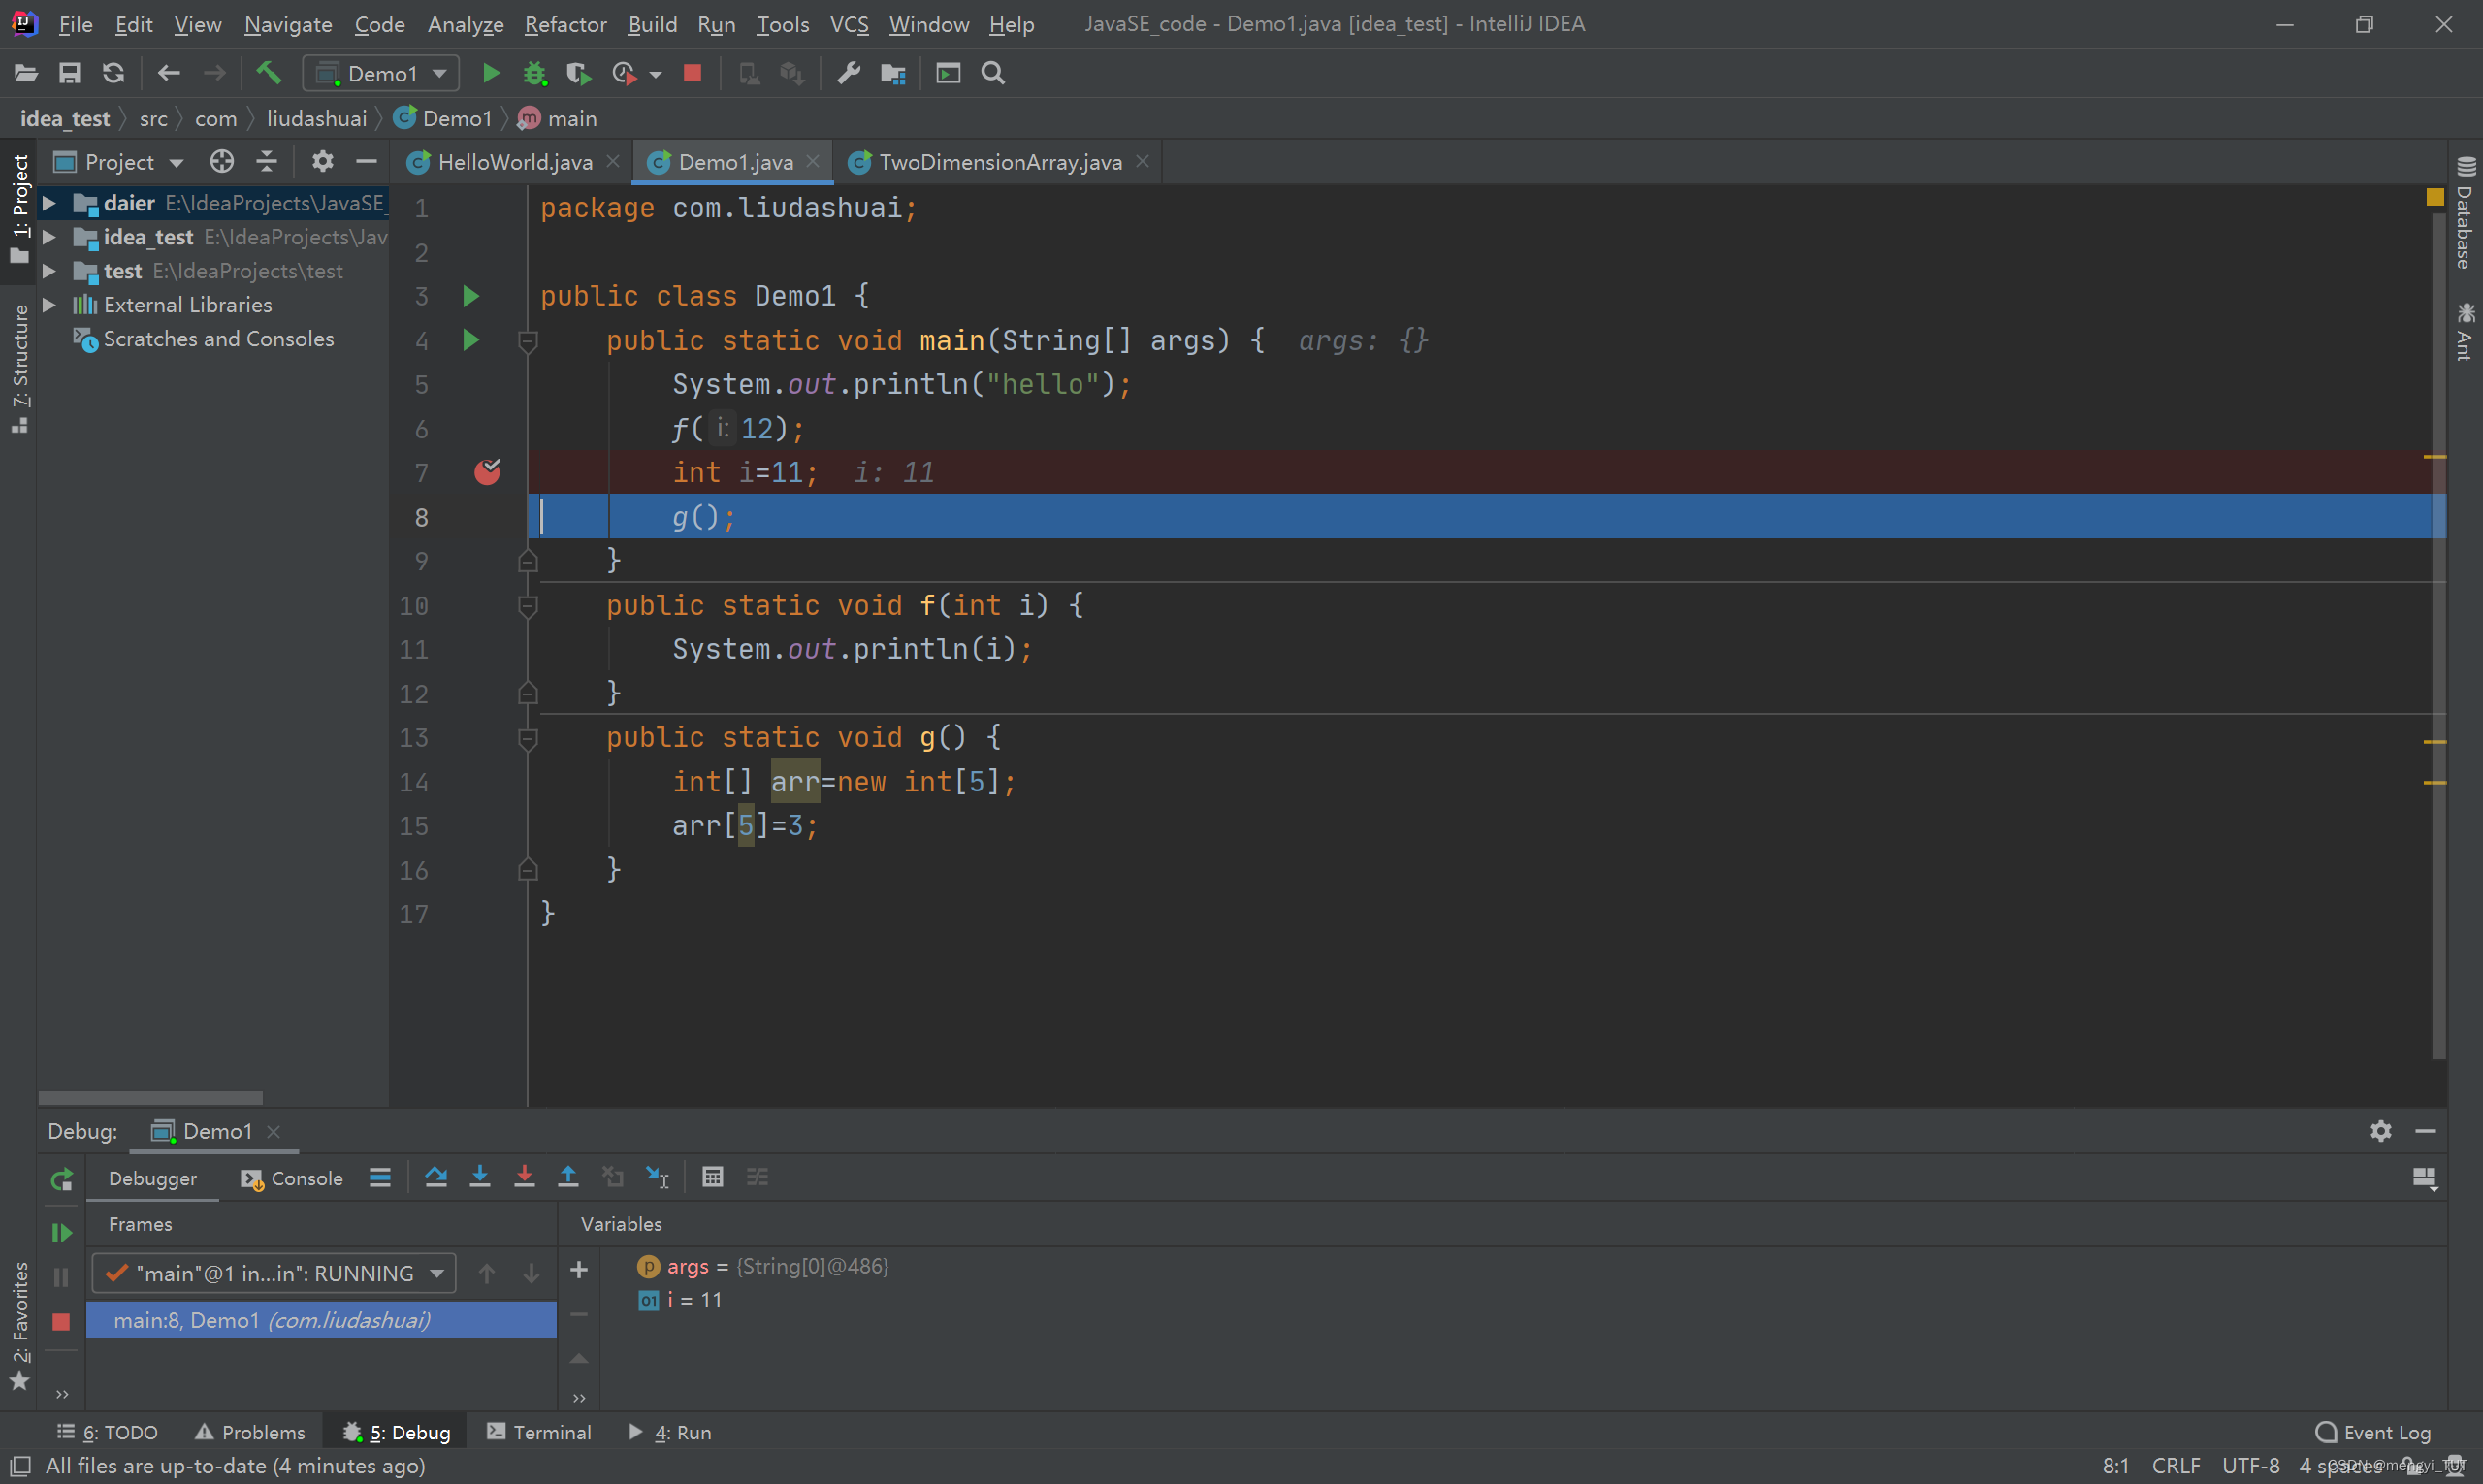Toggle the Database tool window stripe
The image size is (2483, 1484).
coord(2465,213)
